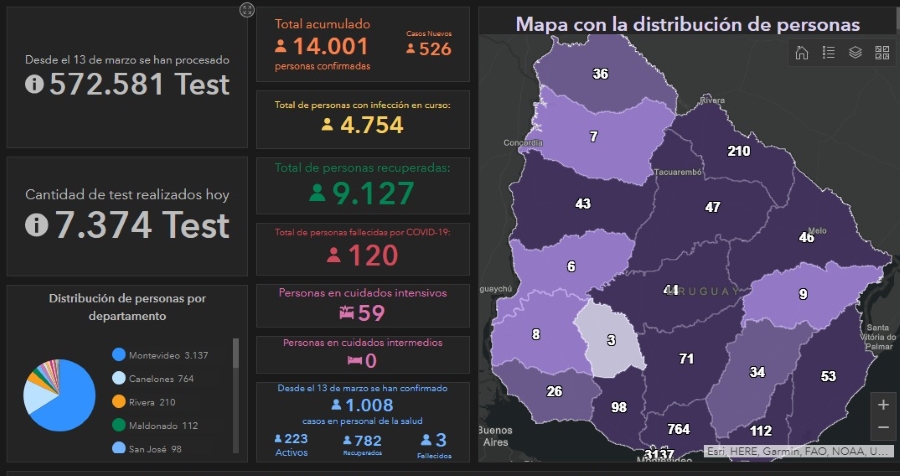Click the large blue Montevideo pie slice
The width and height of the screenshot is (900, 476).
70,410
